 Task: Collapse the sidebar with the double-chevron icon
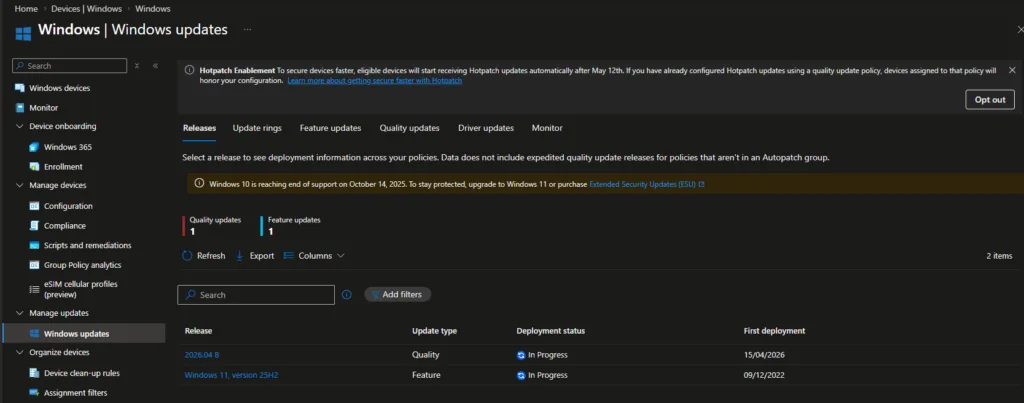[155, 66]
